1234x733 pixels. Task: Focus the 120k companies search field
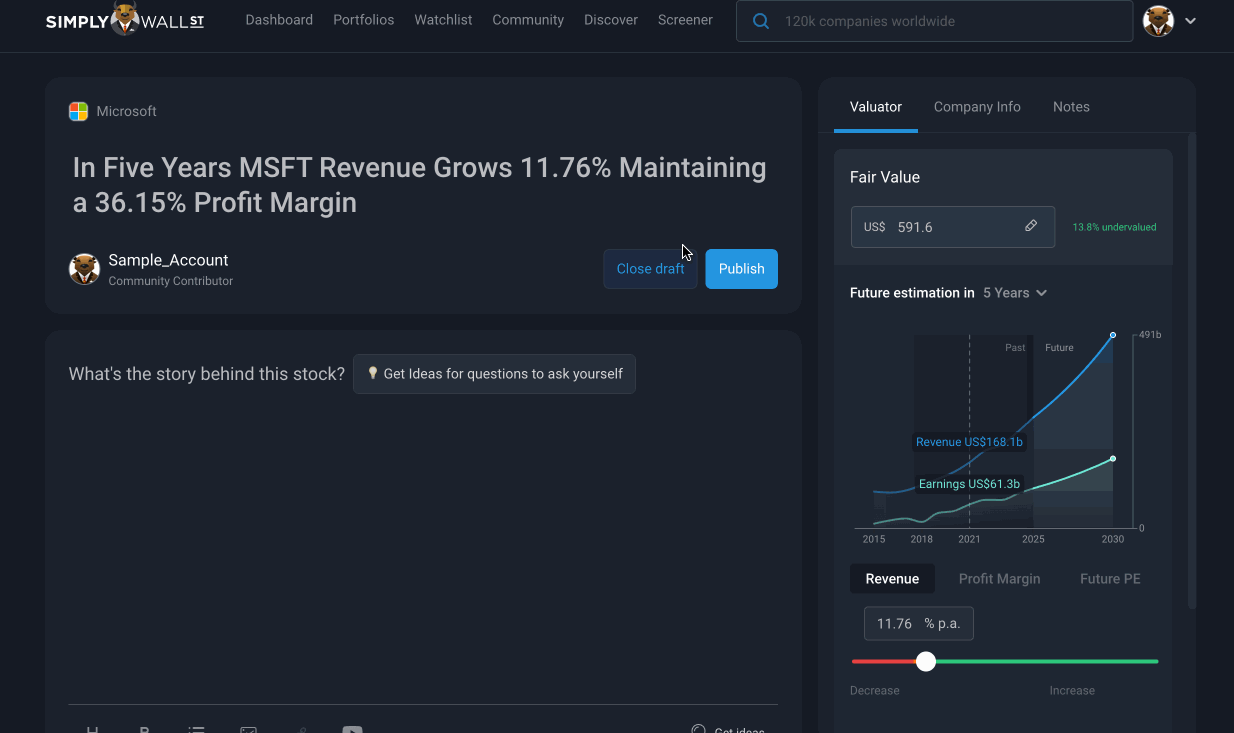[x=934, y=21]
